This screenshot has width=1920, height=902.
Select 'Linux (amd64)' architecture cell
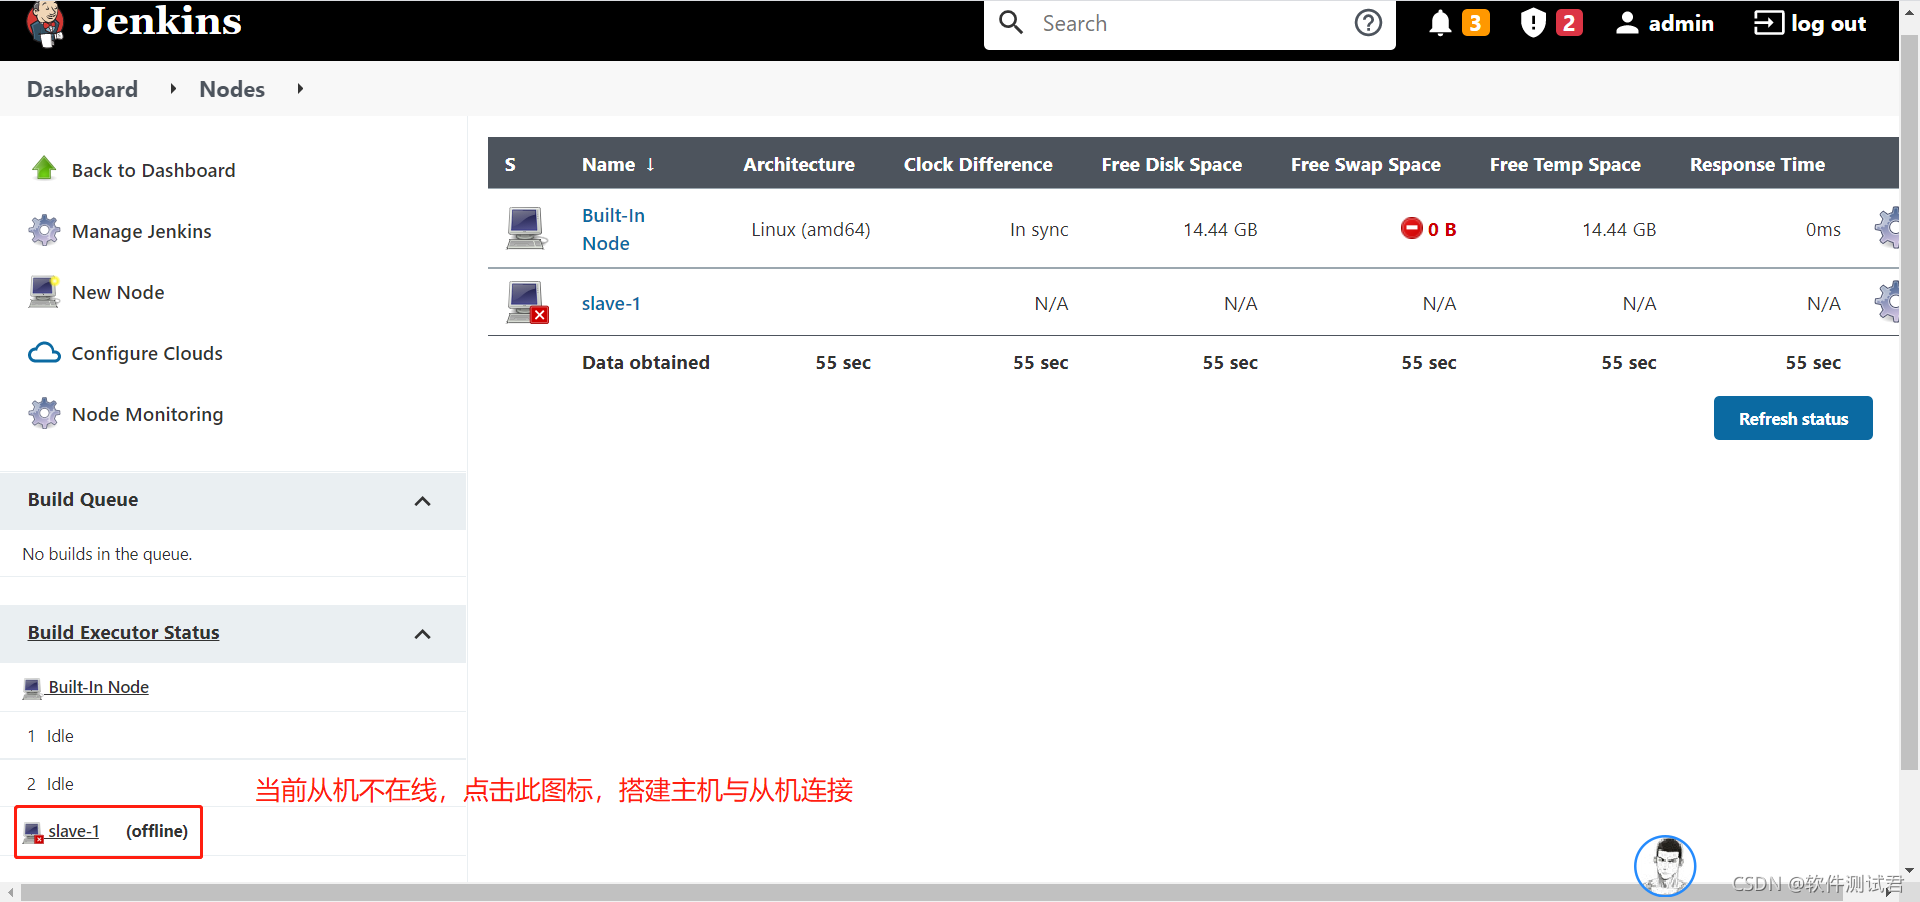[x=810, y=229]
